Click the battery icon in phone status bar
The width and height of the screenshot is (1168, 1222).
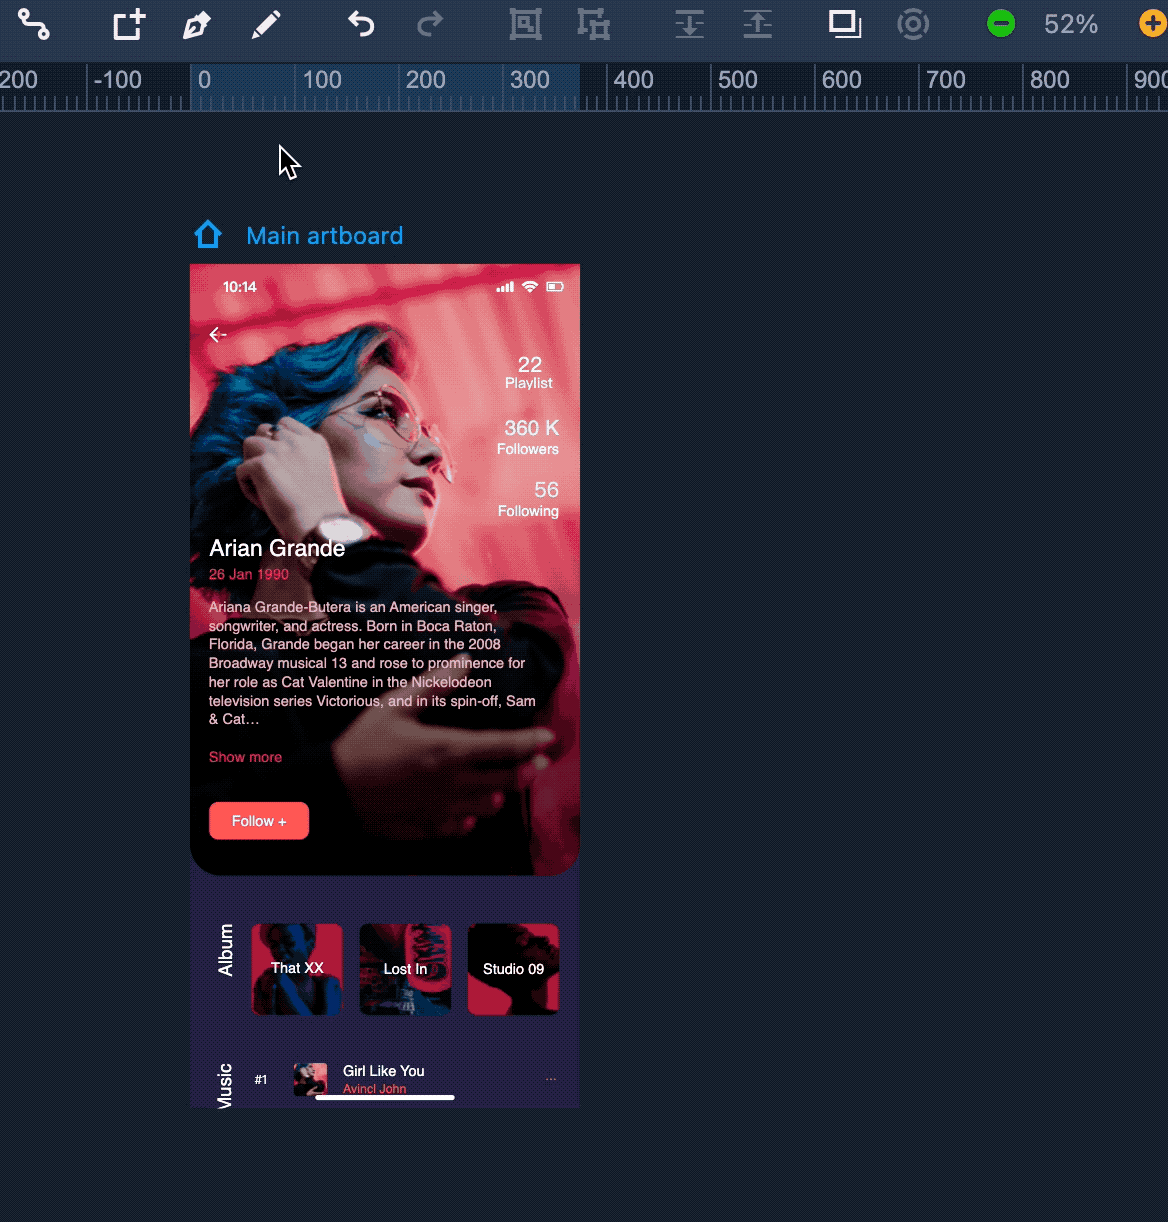point(555,287)
